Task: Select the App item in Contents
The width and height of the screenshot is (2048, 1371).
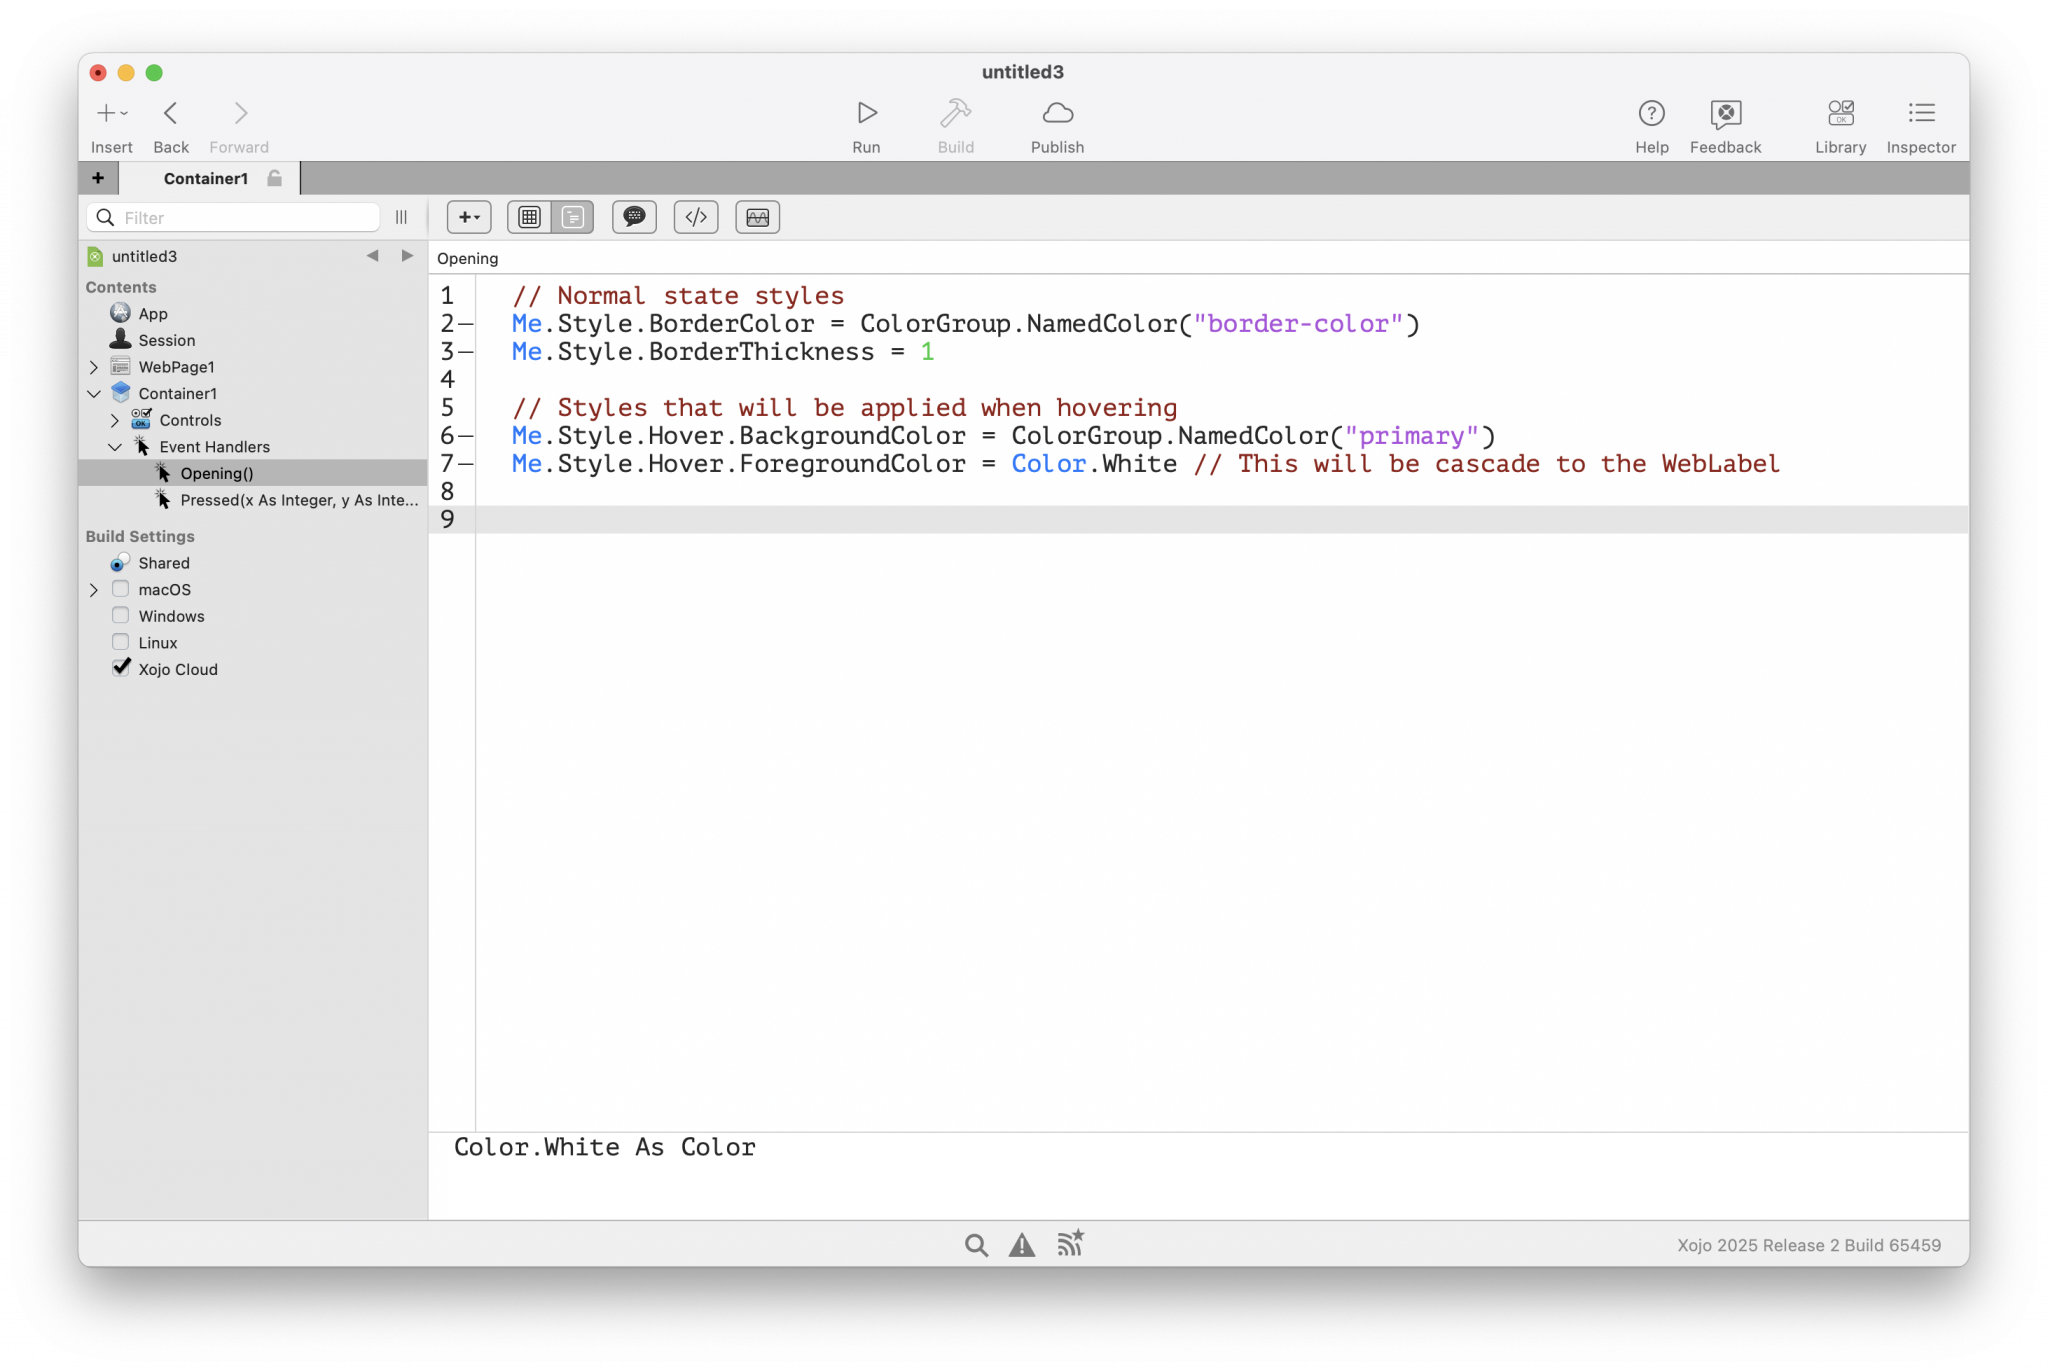Action: pyautogui.click(x=153, y=314)
